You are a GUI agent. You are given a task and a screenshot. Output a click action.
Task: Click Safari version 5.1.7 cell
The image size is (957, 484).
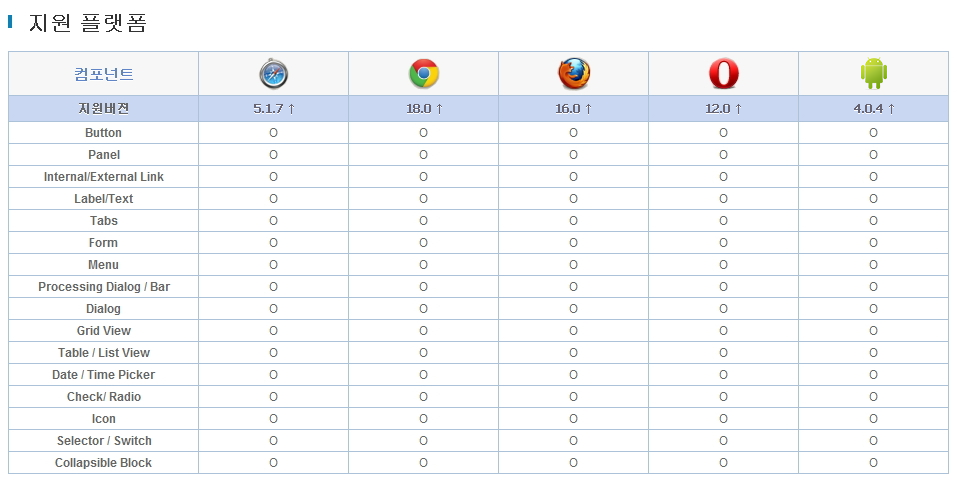[273, 109]
